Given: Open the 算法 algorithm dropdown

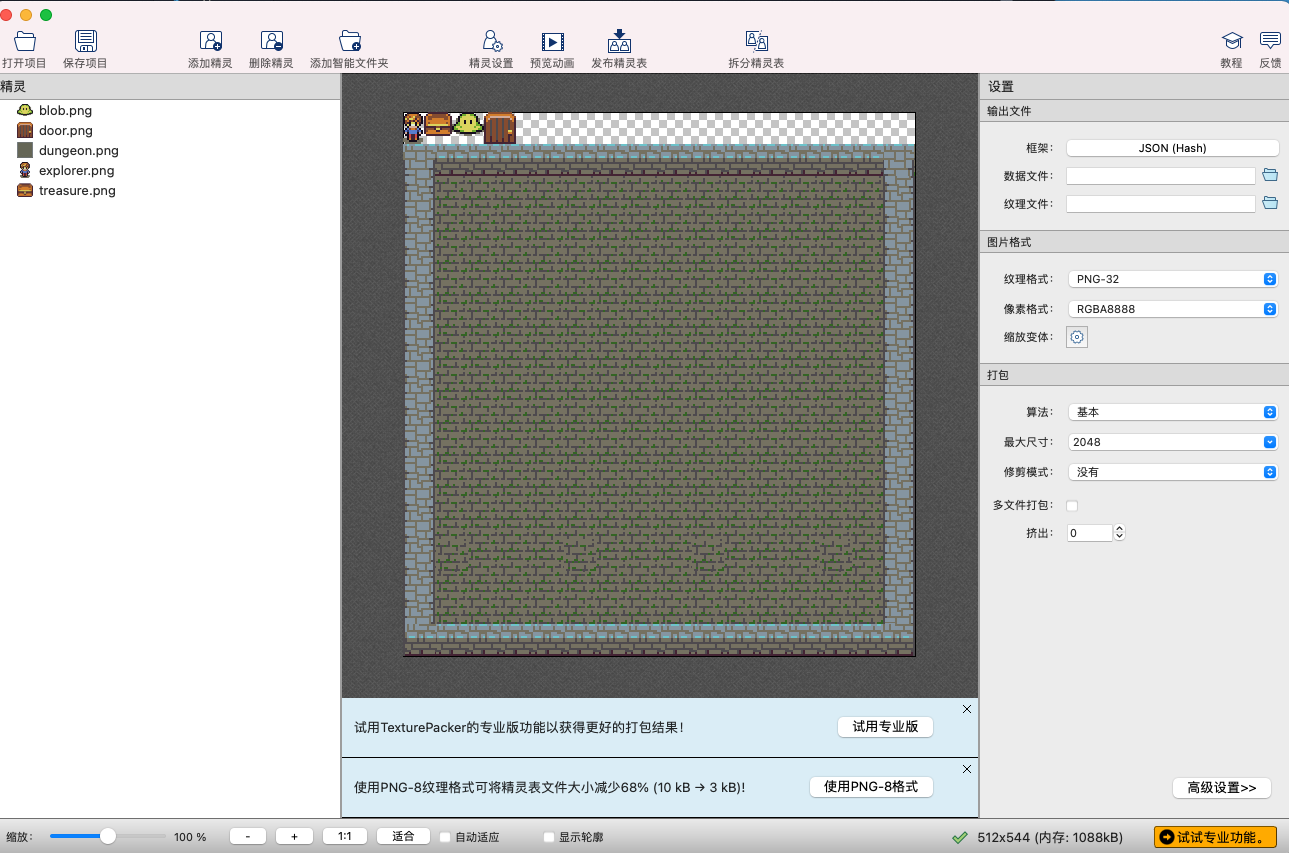Looking at the screenshot, I should [x=1172, y=412].
